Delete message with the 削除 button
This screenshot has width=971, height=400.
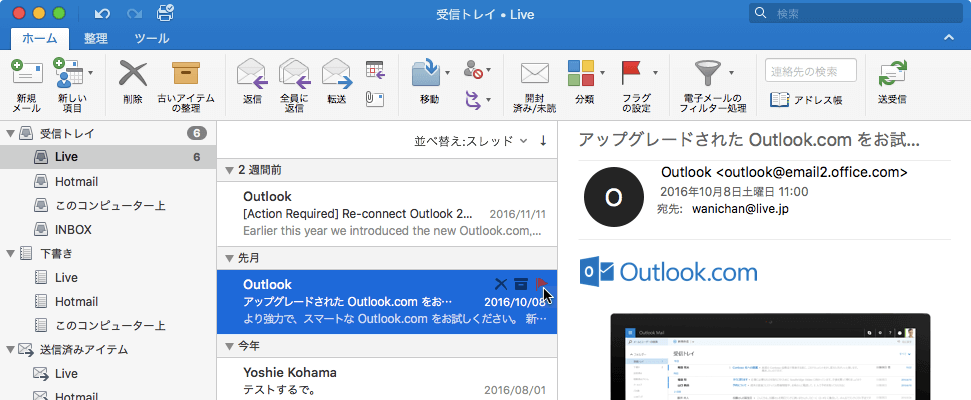tap(133, 82)
